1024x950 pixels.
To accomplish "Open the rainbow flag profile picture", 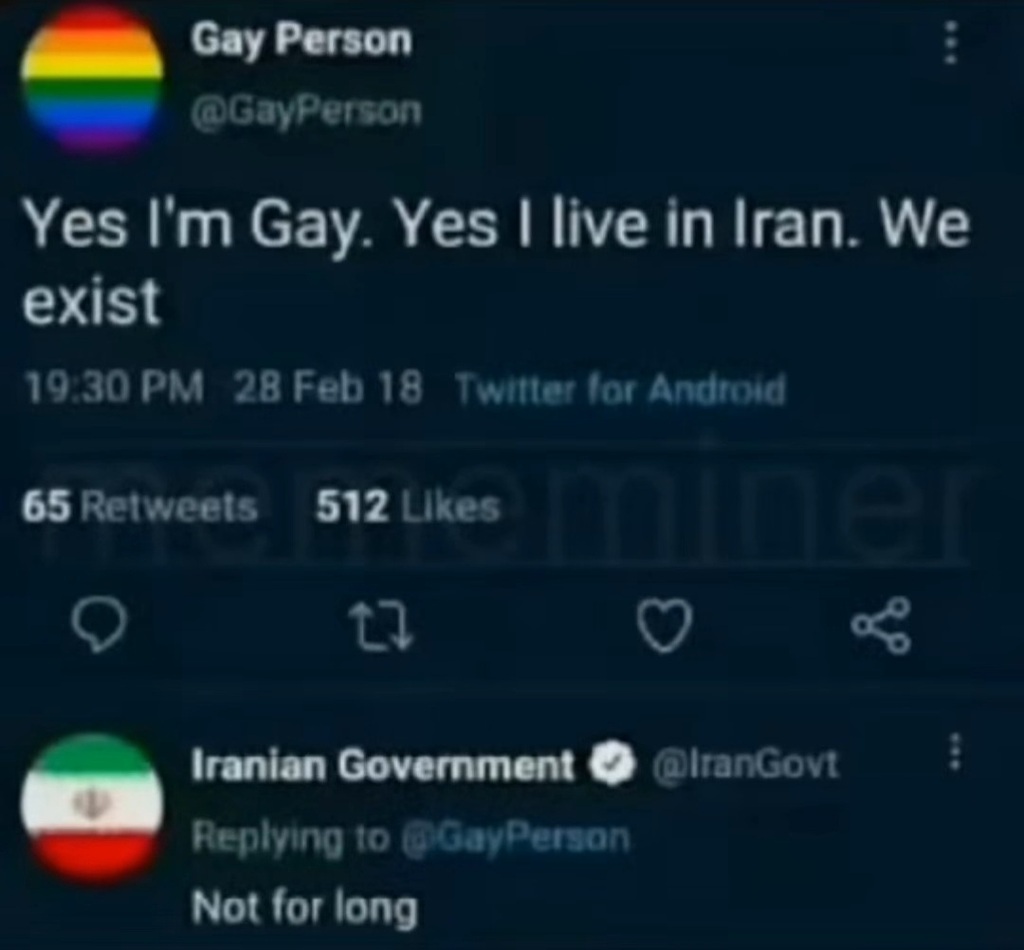I will tap(92, 79).
